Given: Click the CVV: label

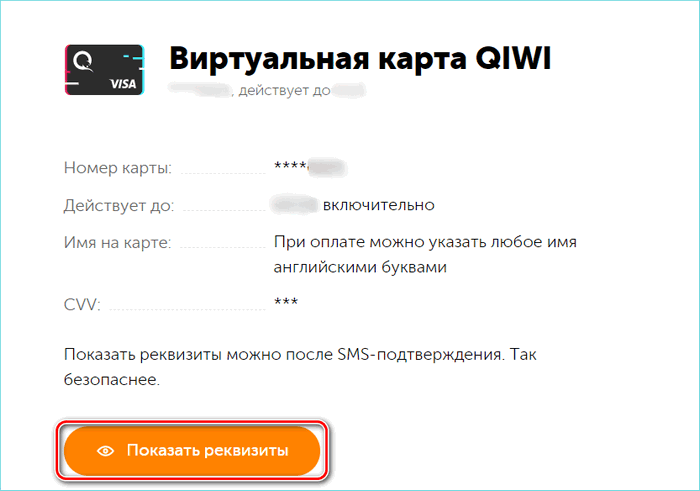Looking at the screenshot, I should coord(82,304).
